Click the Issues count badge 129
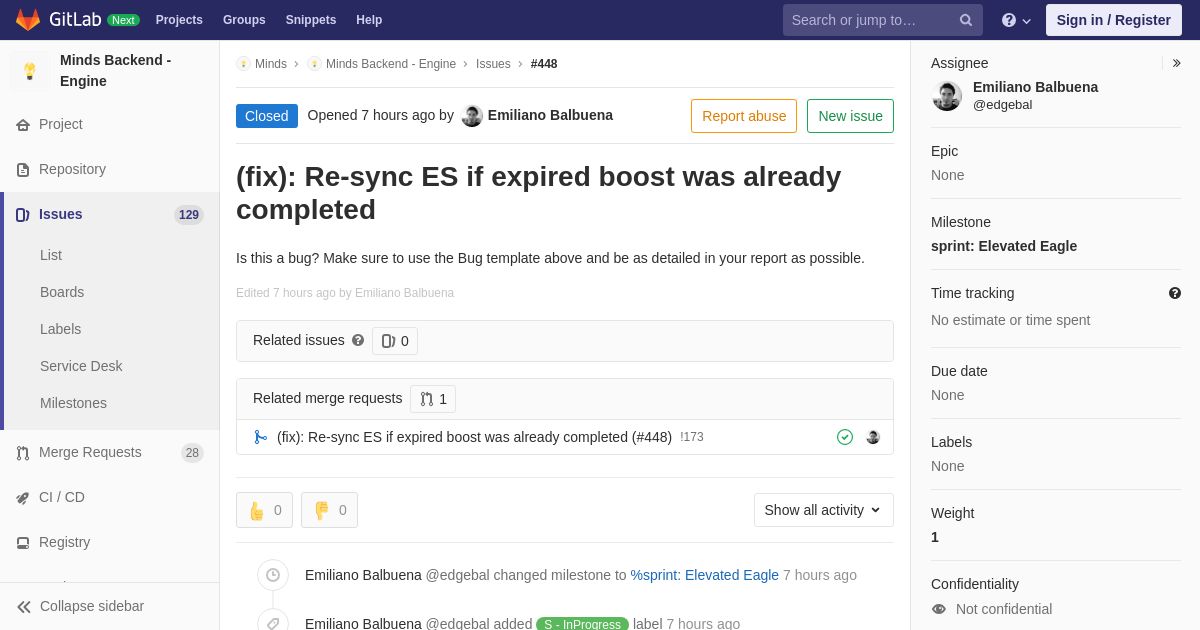 (189, 215)
